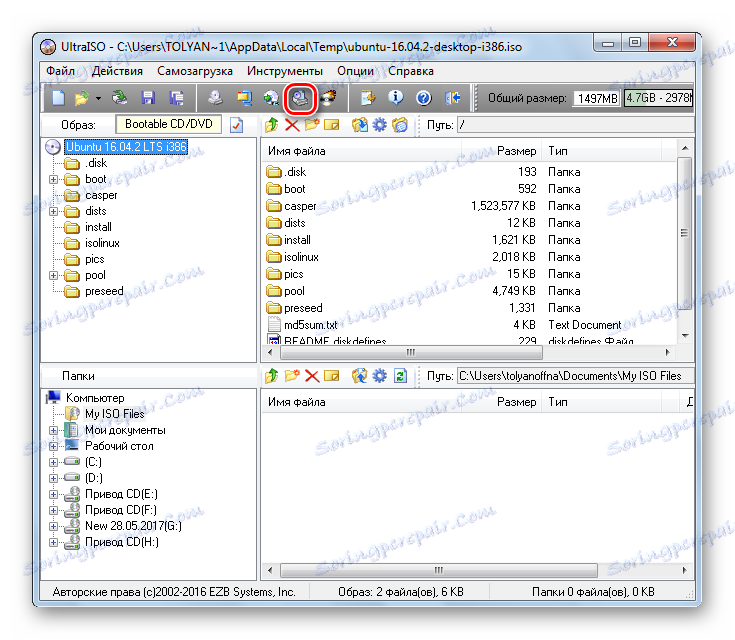Click the blue Information (i) toolbar icon

pyautogui.click(x=396, y=98)
